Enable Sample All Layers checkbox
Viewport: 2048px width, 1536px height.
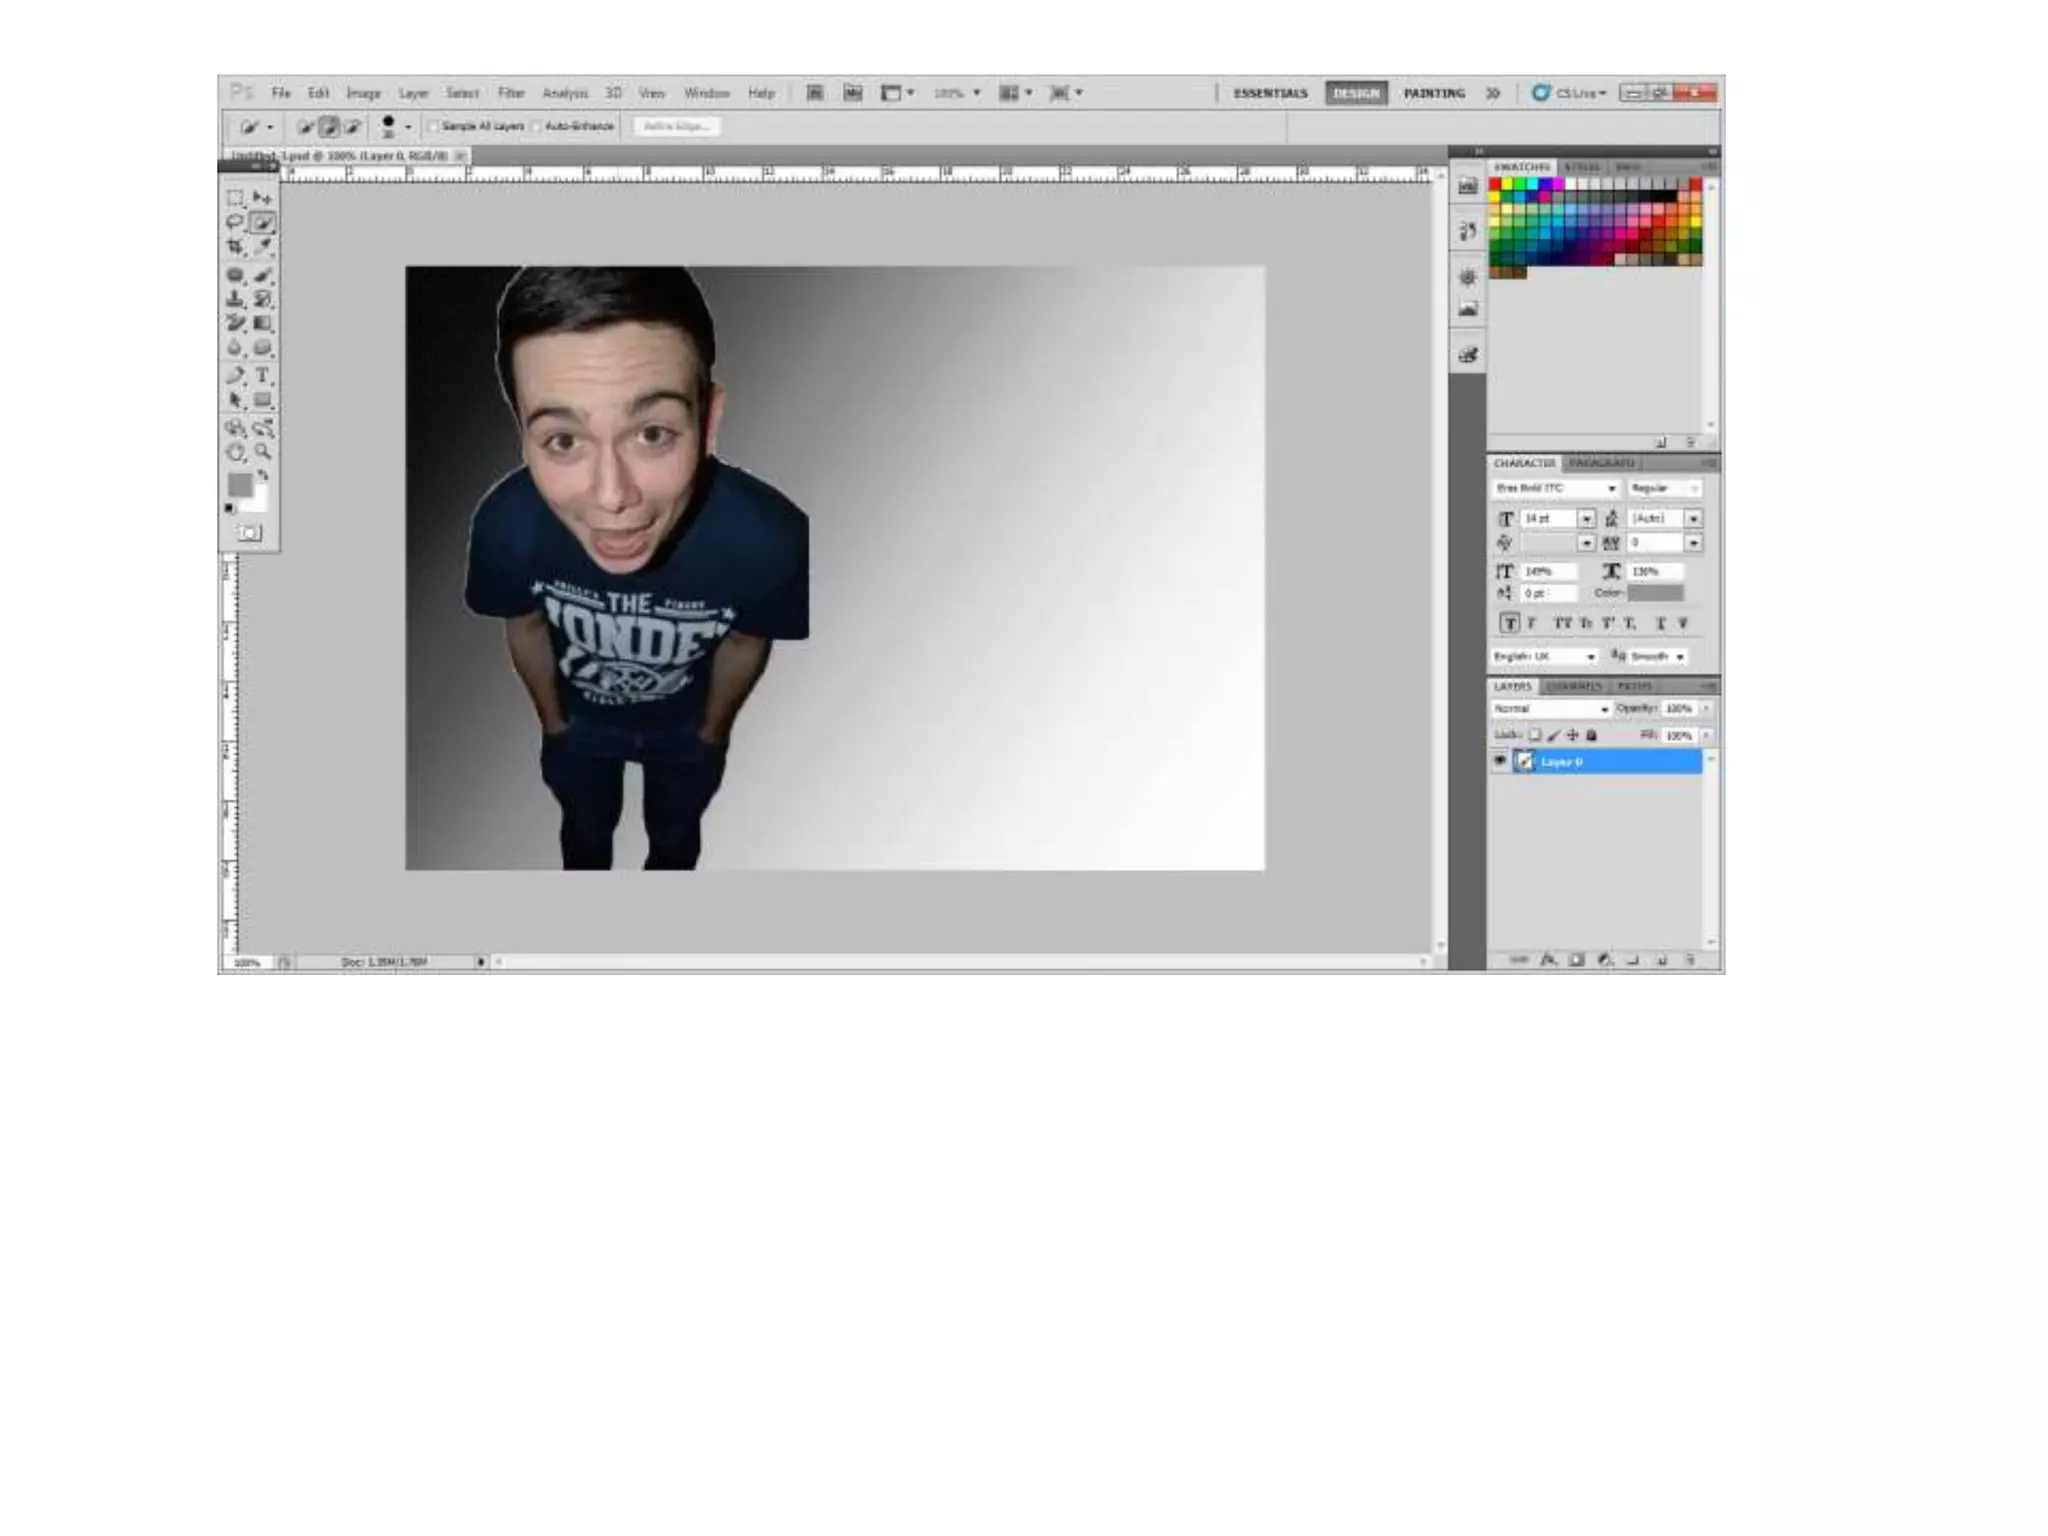tap(434, 127)
